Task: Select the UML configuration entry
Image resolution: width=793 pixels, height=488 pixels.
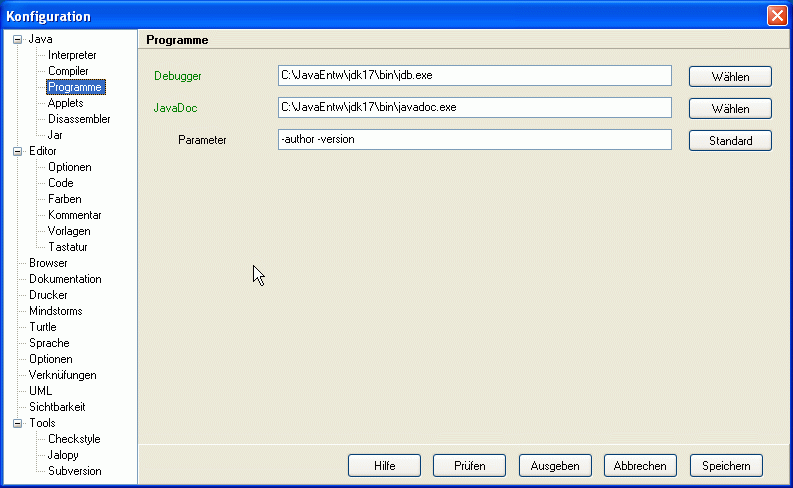Action: pos(40,391)
